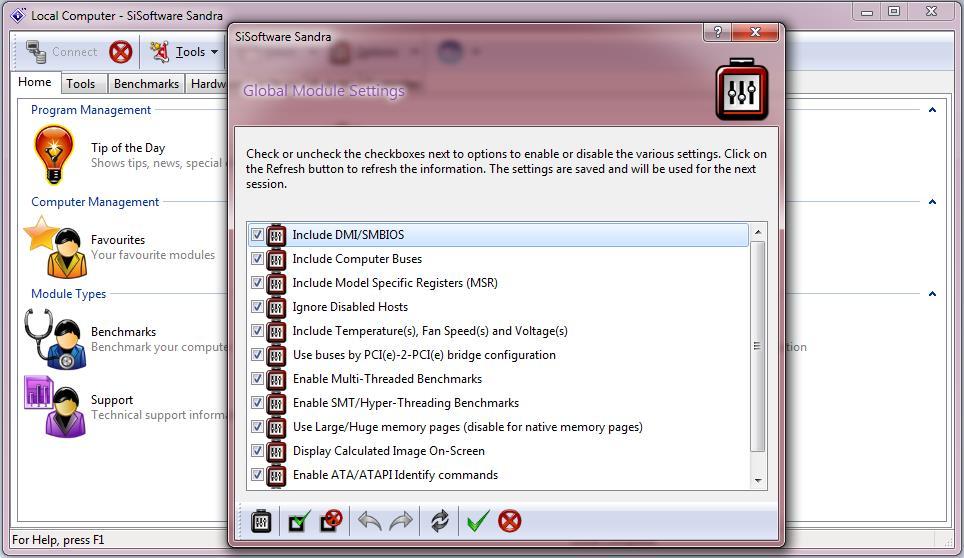Disable SMT/Hyper-Threading Benchmarks checkbox
This screenshot has height=558, width=964.
click(257, 403)
